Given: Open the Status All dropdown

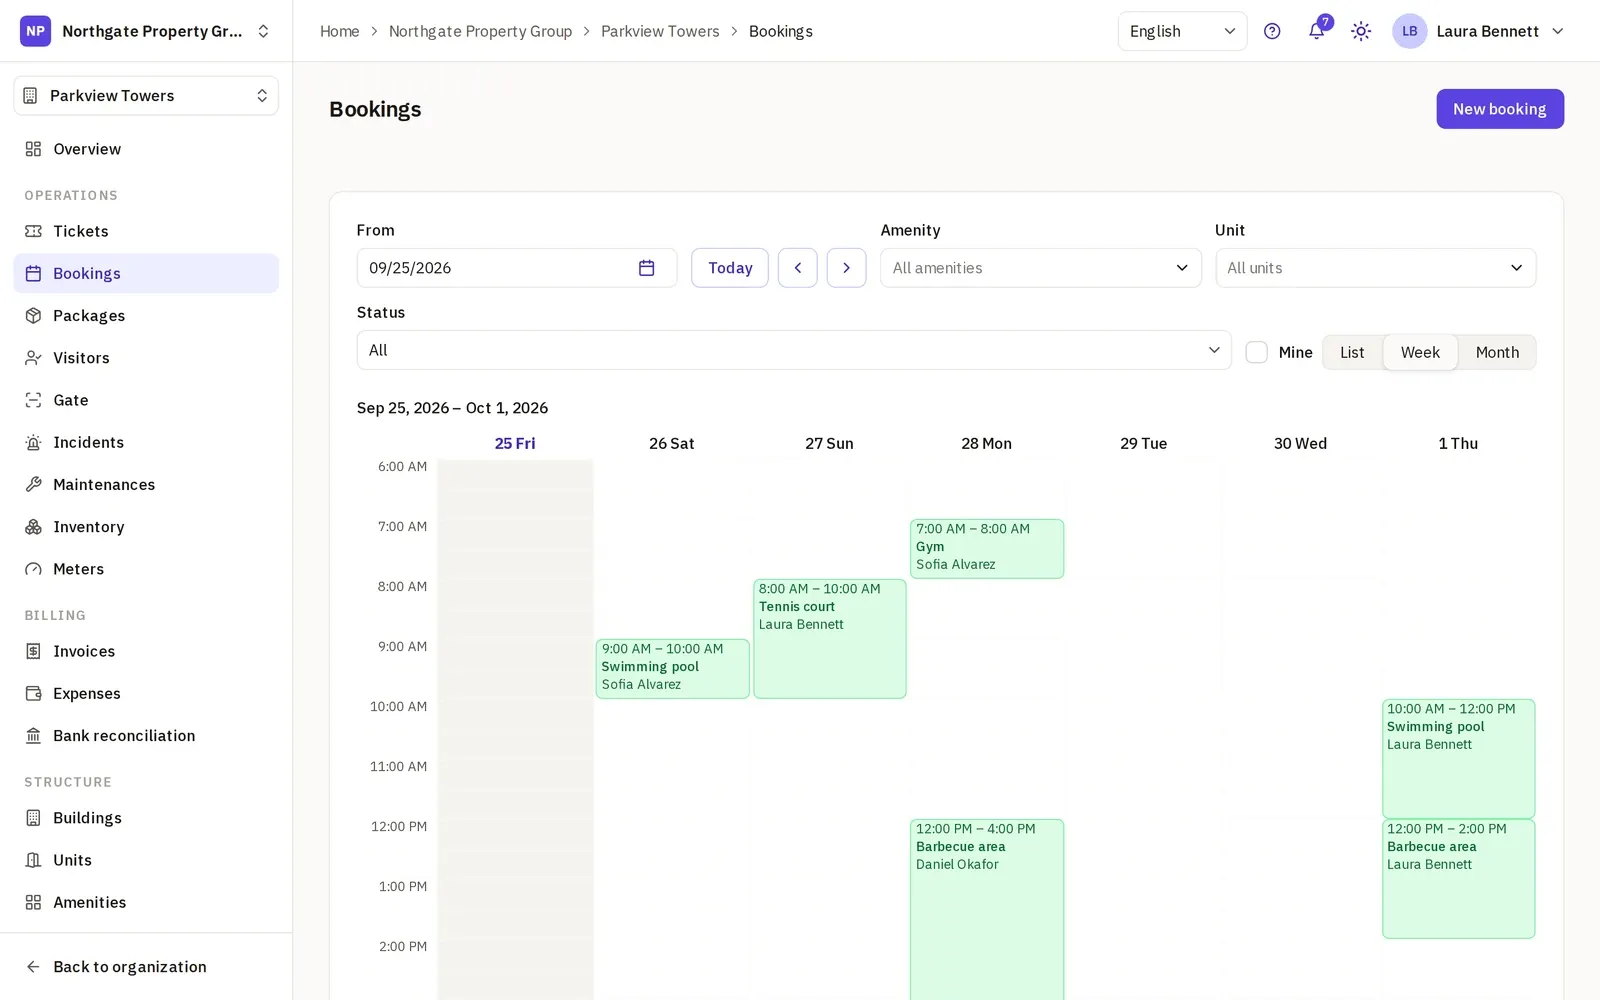Looking at the screenshot, I should click(794, 350).
